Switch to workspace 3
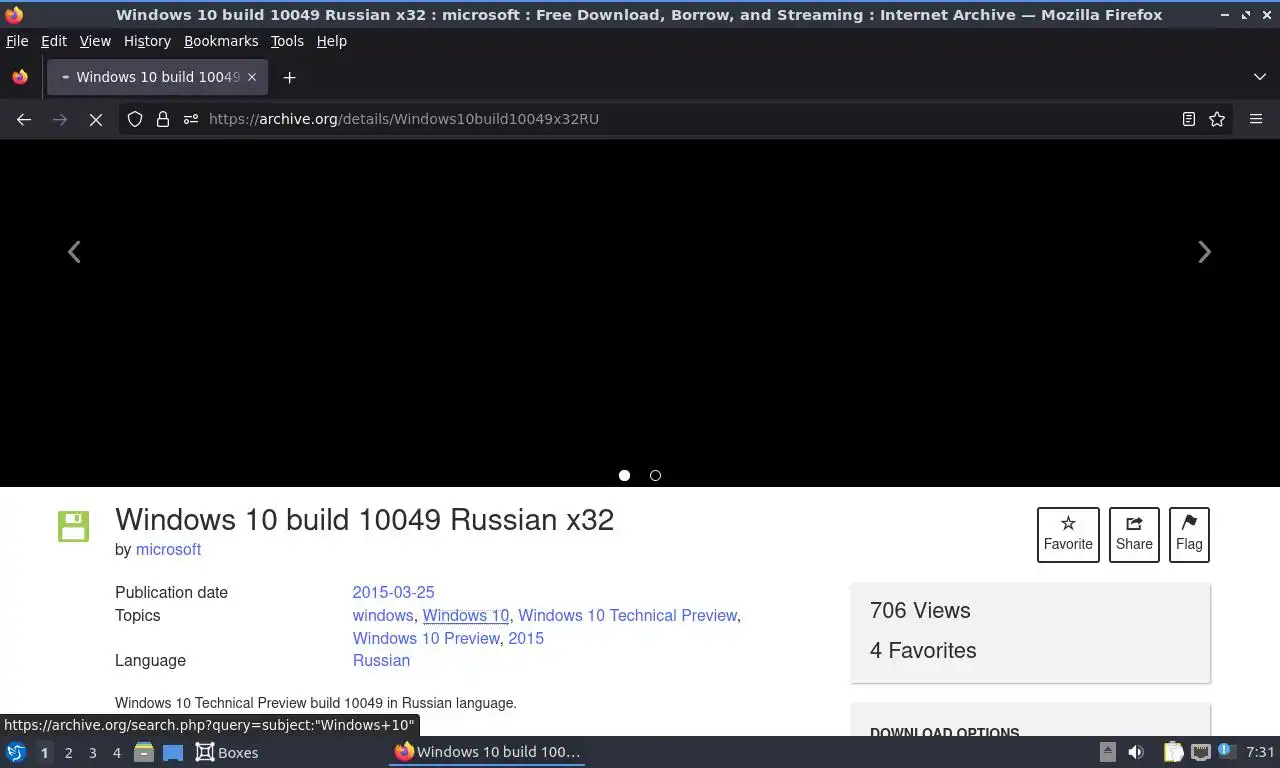 click(x=92, y=753)
